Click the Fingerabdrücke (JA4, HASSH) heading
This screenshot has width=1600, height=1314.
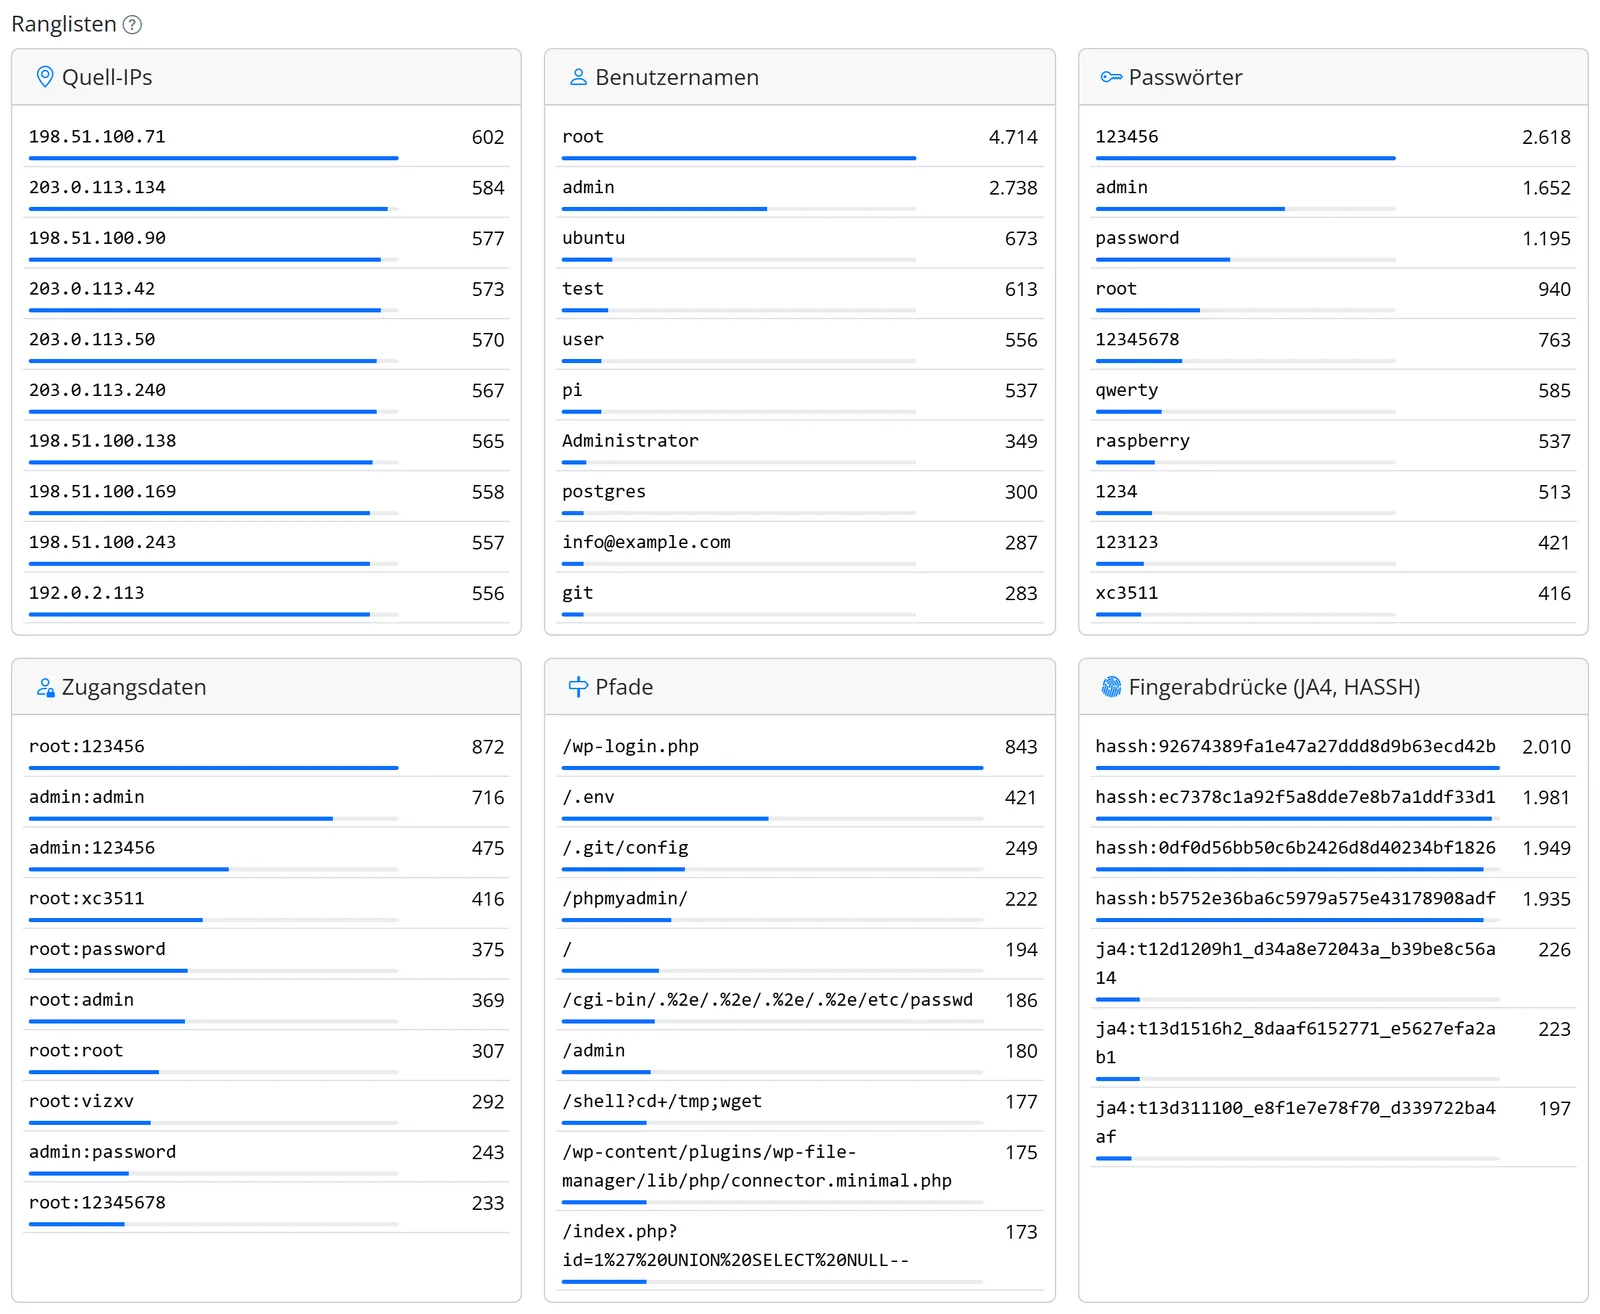pos(1274,687)
